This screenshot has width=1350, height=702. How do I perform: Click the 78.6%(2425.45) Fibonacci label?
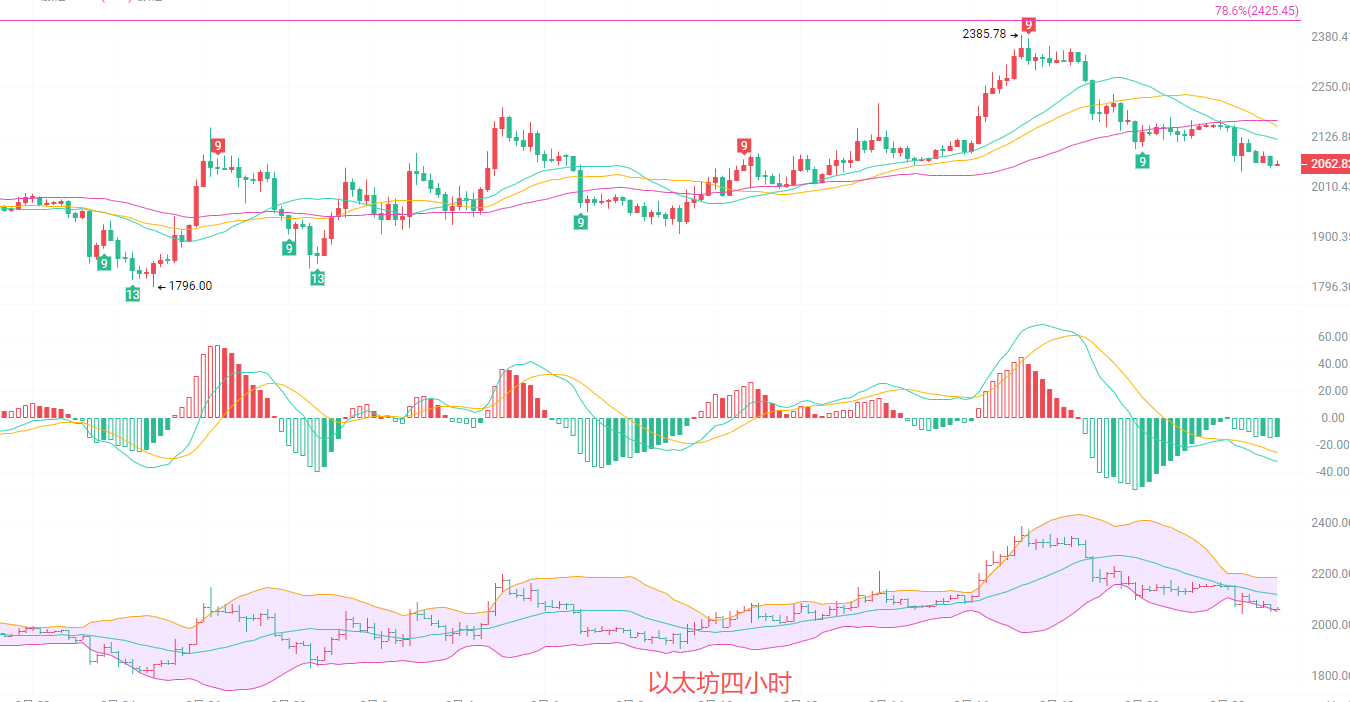1256,11
